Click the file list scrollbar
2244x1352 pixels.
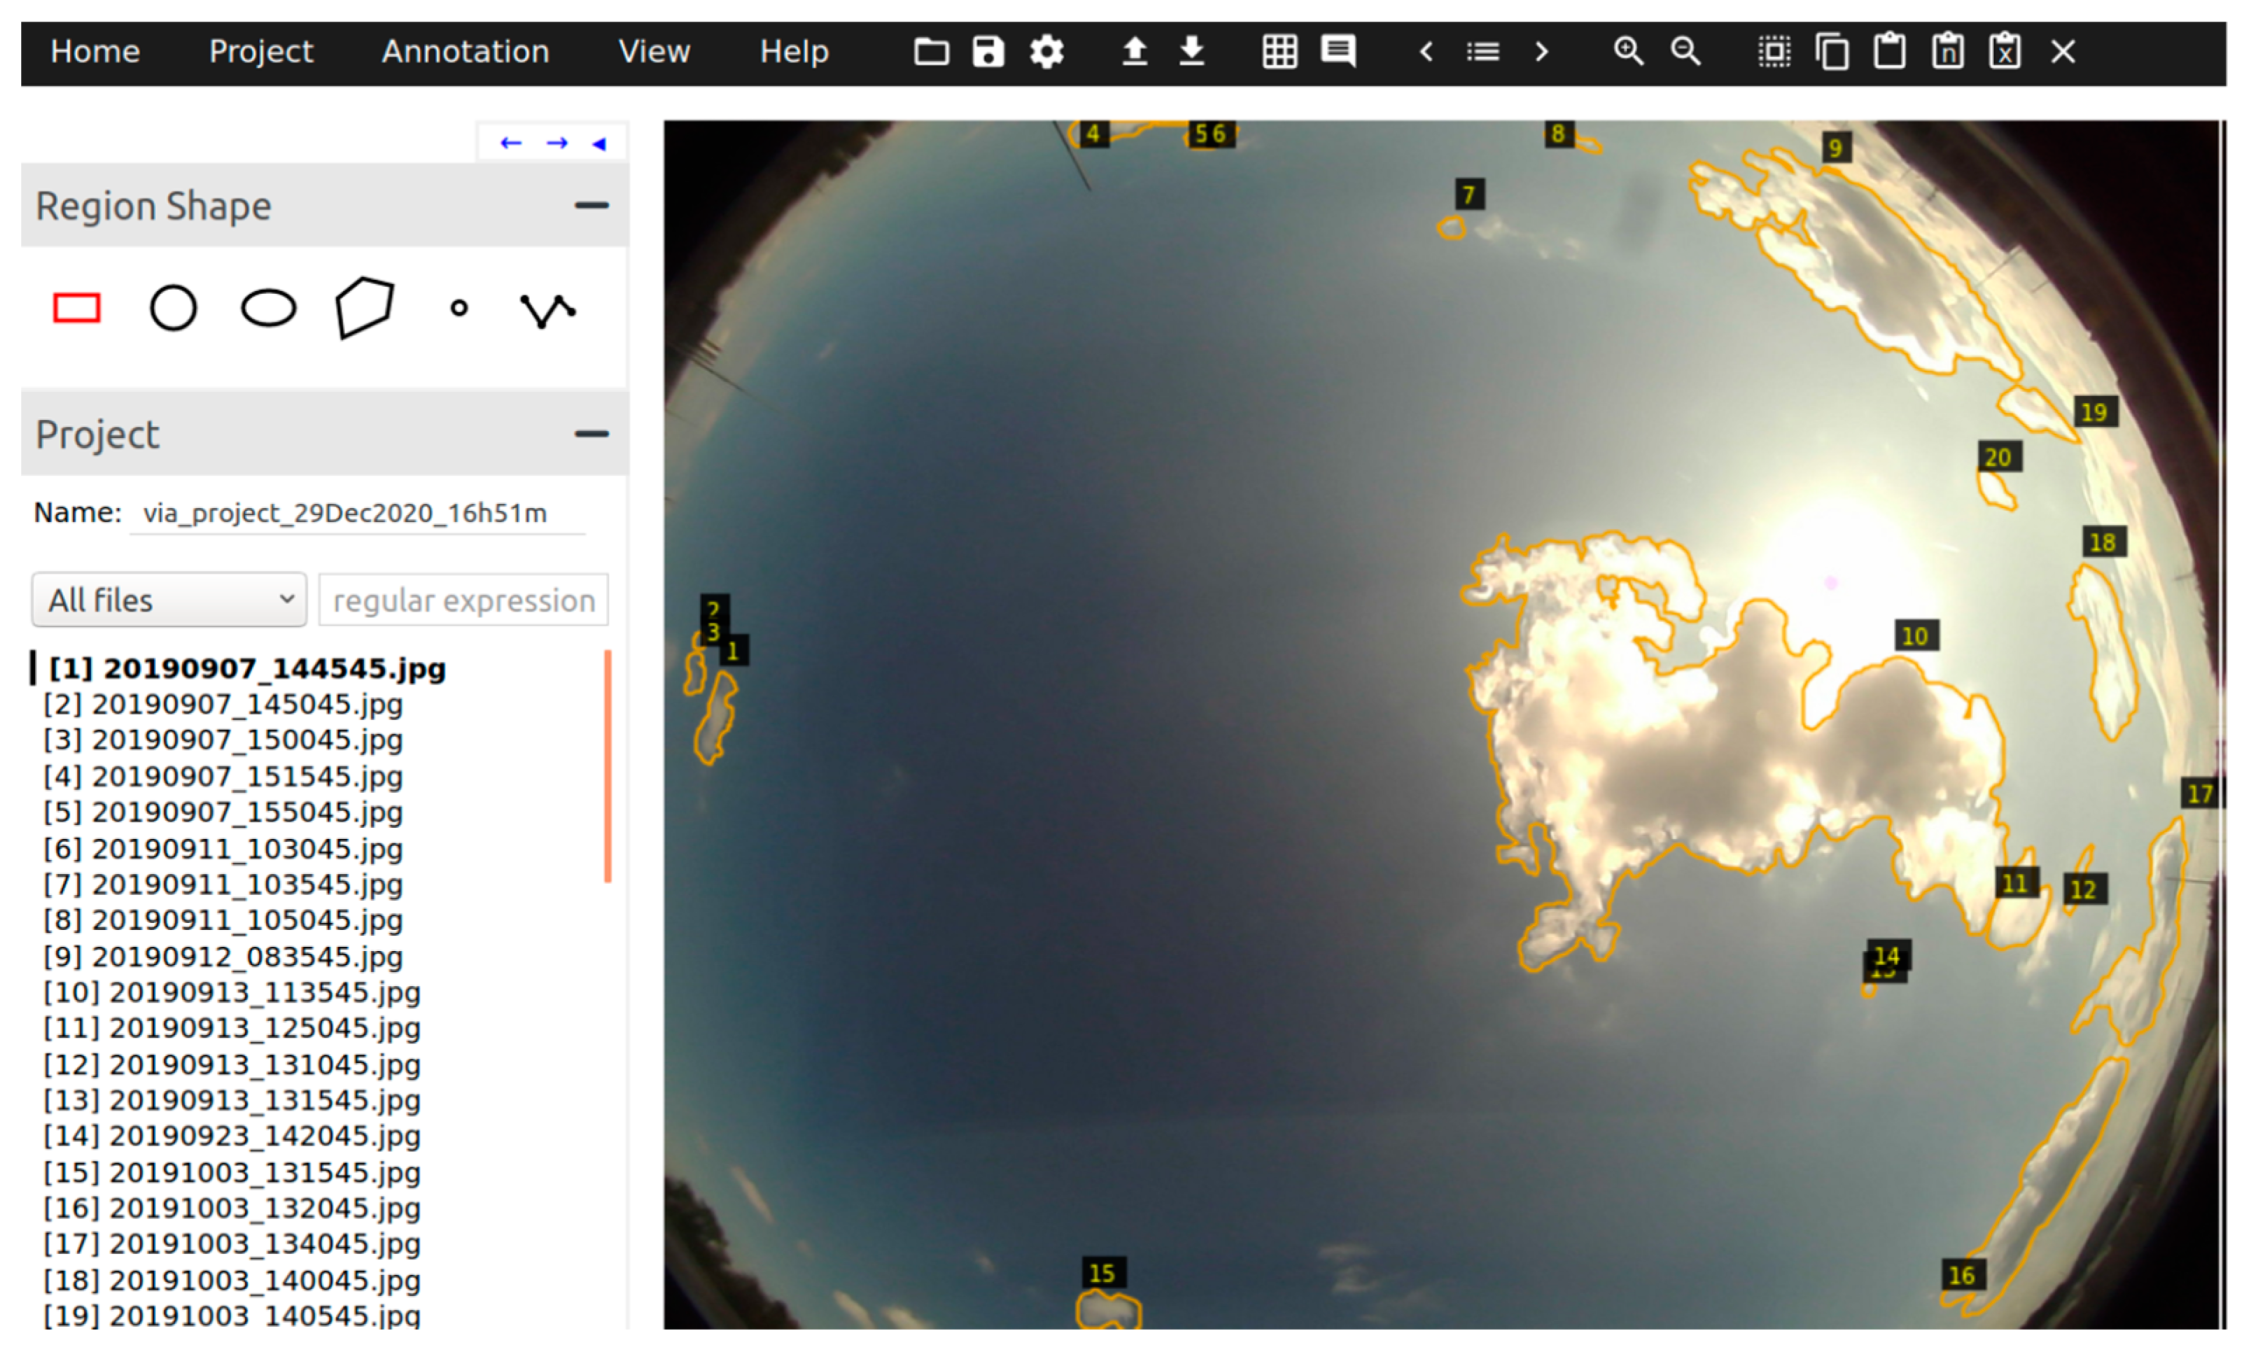click(607, 766)
